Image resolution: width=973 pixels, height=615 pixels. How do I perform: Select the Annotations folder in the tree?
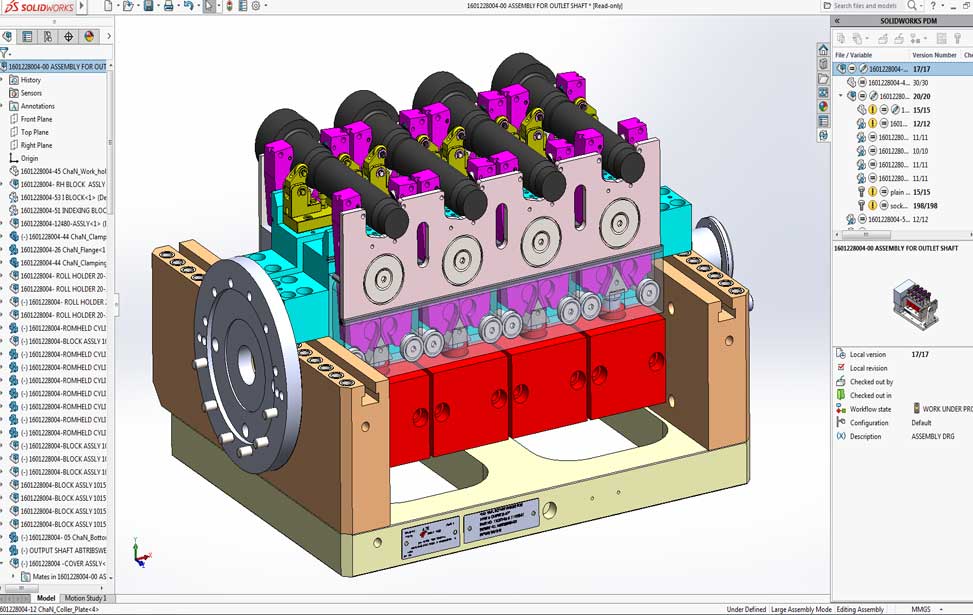point(37,106)
